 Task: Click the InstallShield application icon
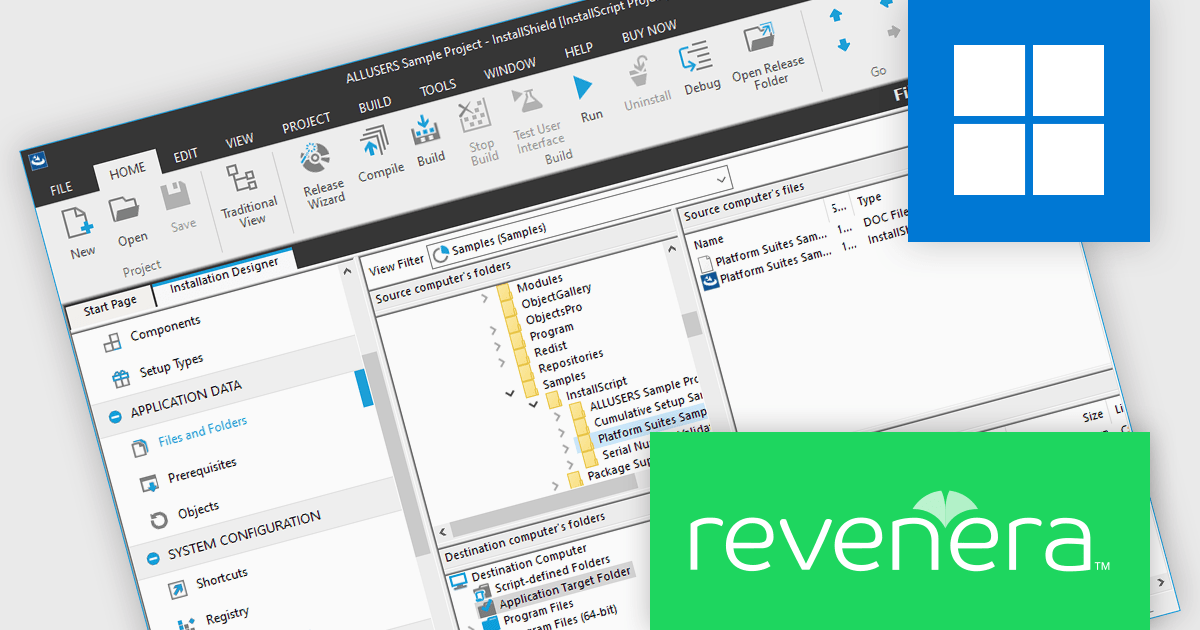(38, 160)
